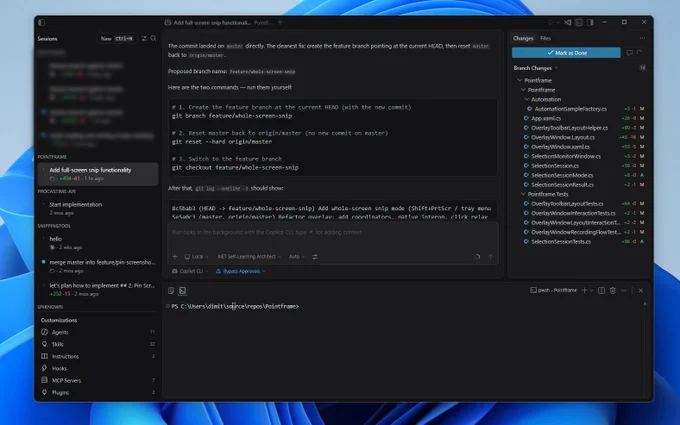Screen dimensions: 680x425
Task: Open OverlayToolbarLayoutHelper.cs change
Action: point(569,128)
